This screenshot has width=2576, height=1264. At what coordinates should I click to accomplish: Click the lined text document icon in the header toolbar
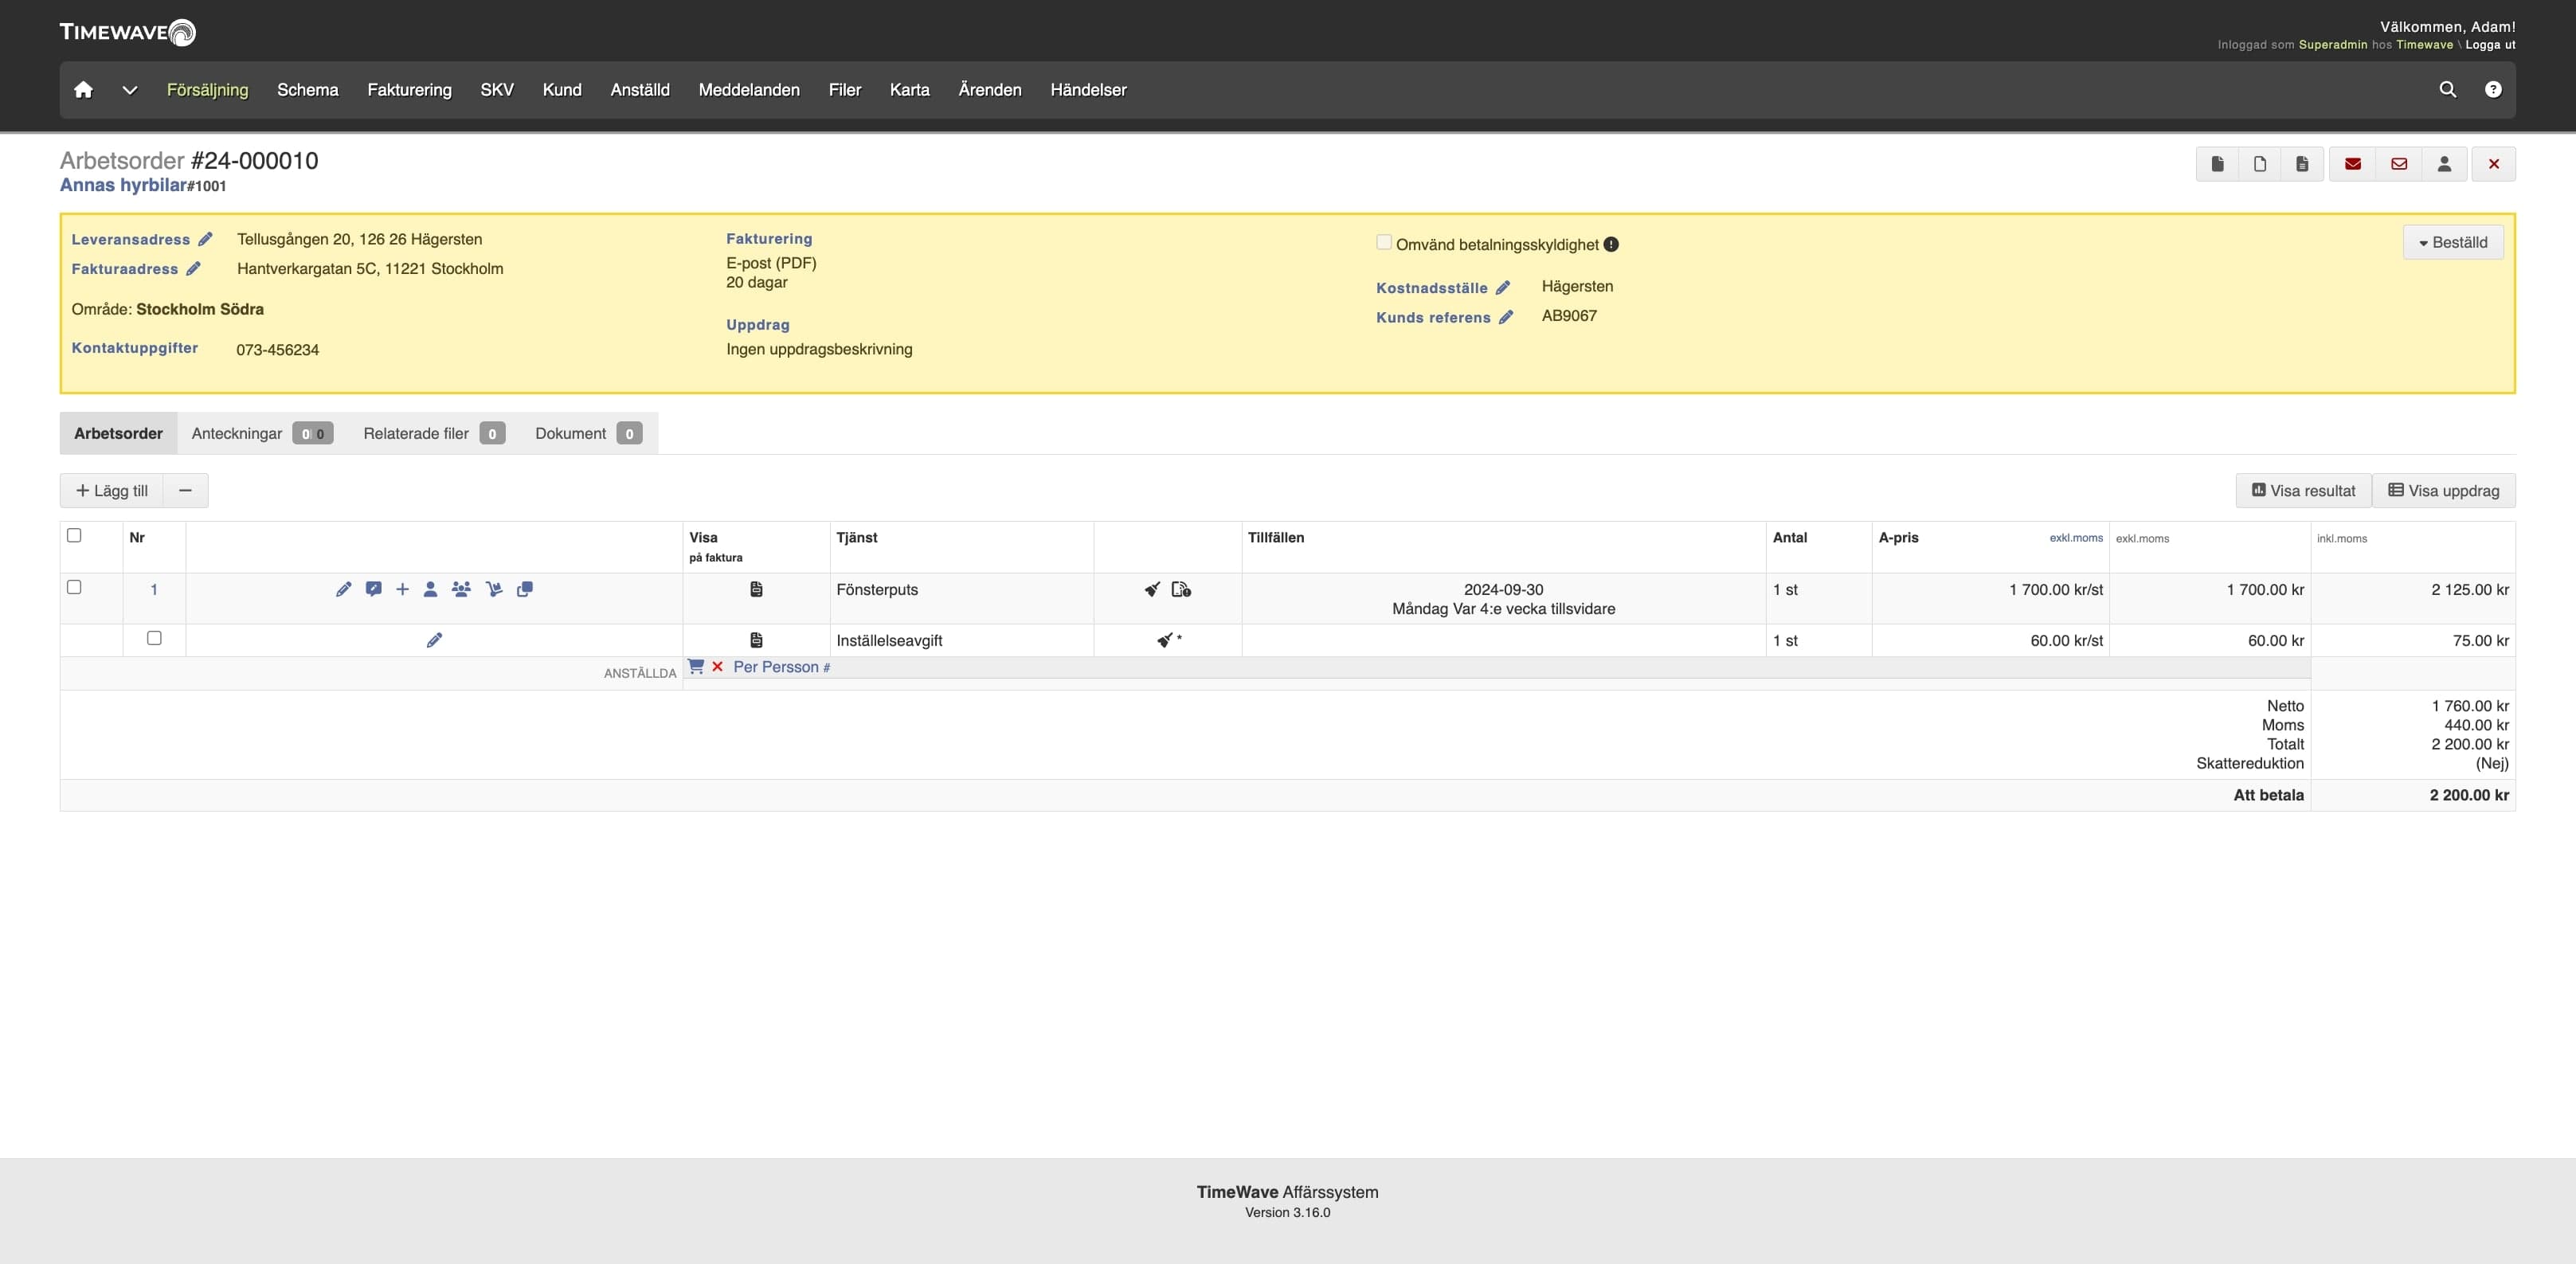[2302, 164]
